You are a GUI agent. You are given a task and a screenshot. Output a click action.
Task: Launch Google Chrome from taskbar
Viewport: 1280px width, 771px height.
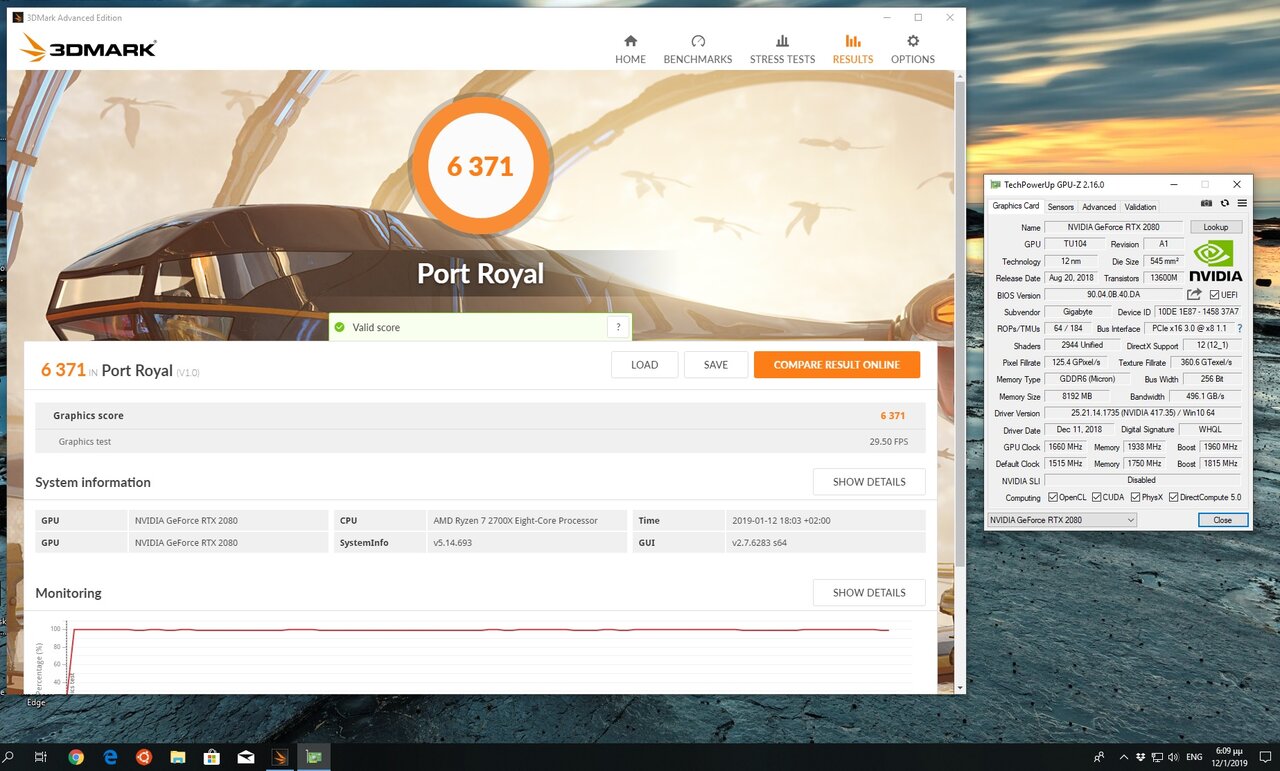[76, 757]
